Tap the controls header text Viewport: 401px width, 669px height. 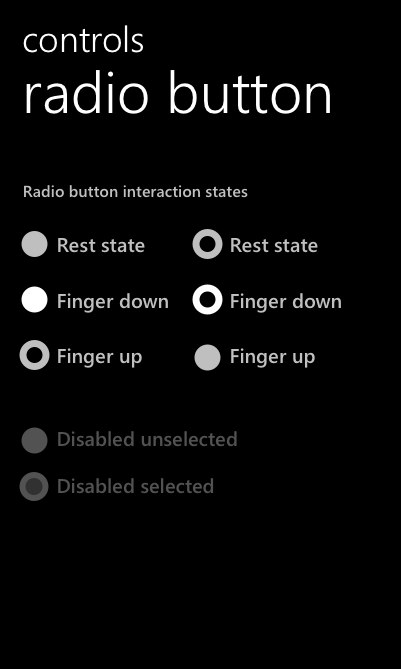[x=84, y=41]
